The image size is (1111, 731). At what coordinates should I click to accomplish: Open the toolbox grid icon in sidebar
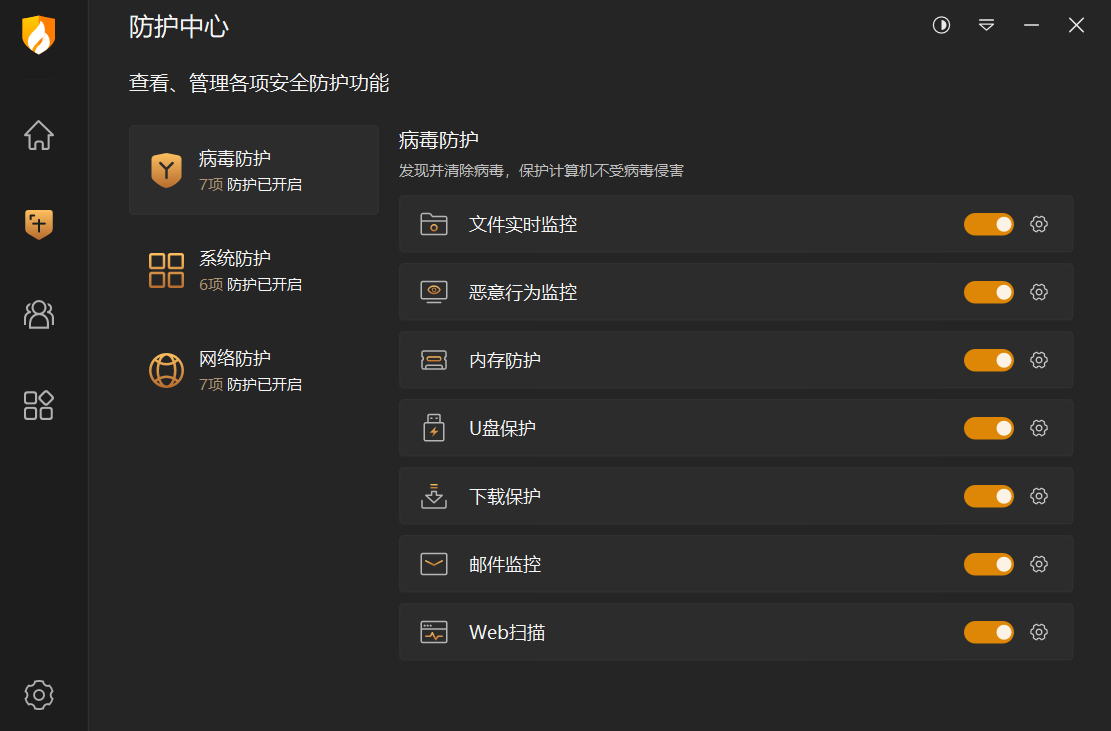click(x=38, y=405)
